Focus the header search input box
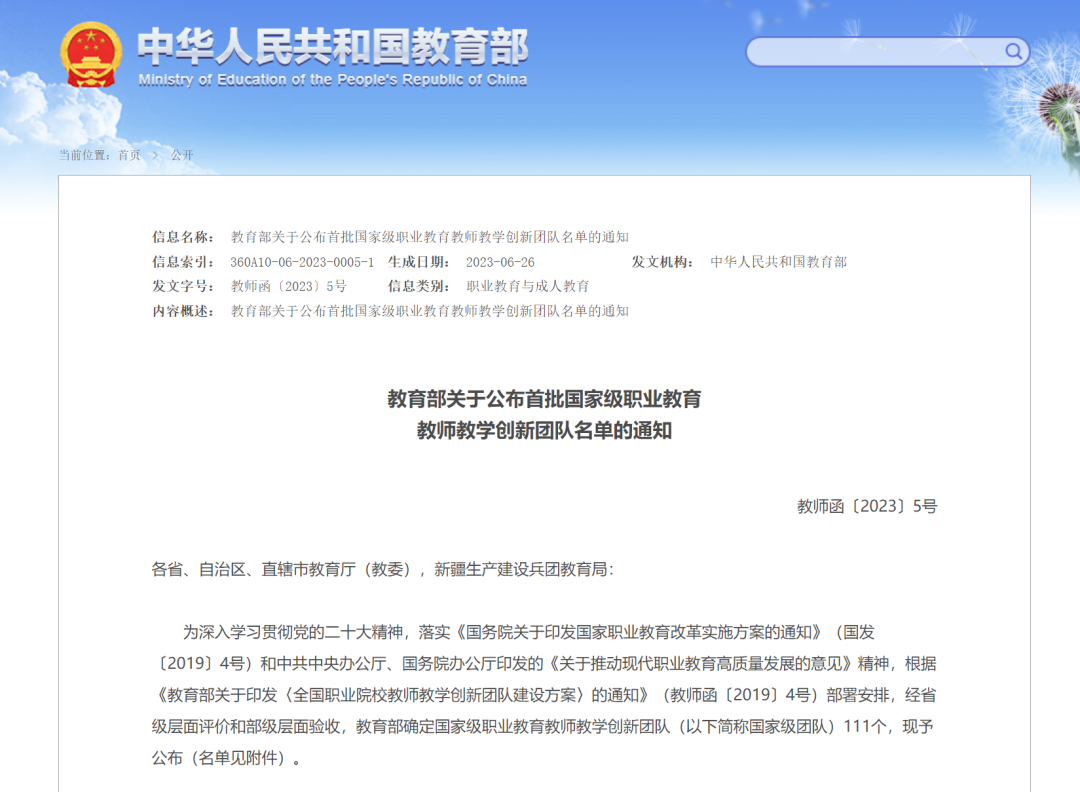 pyautogui.click(x=875, y=52)
